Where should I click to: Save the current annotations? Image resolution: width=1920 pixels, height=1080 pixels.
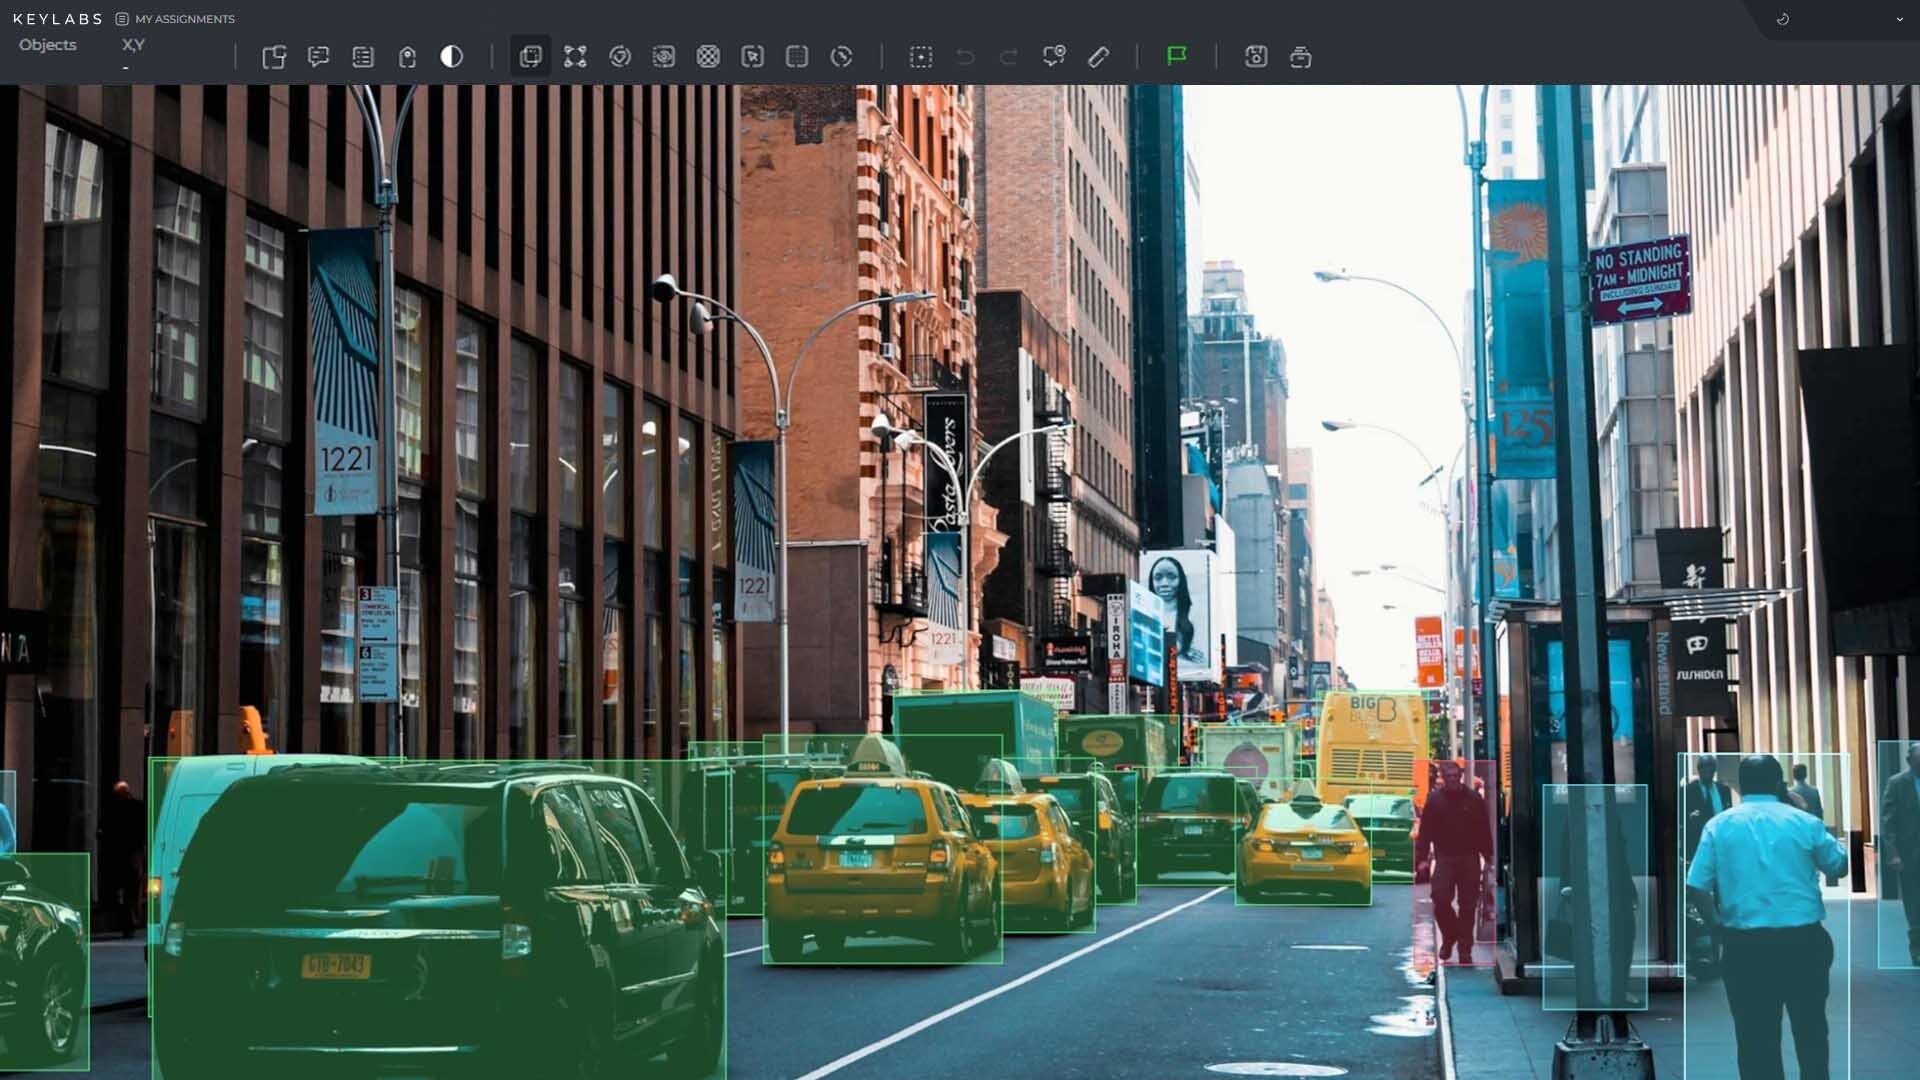1256,57
